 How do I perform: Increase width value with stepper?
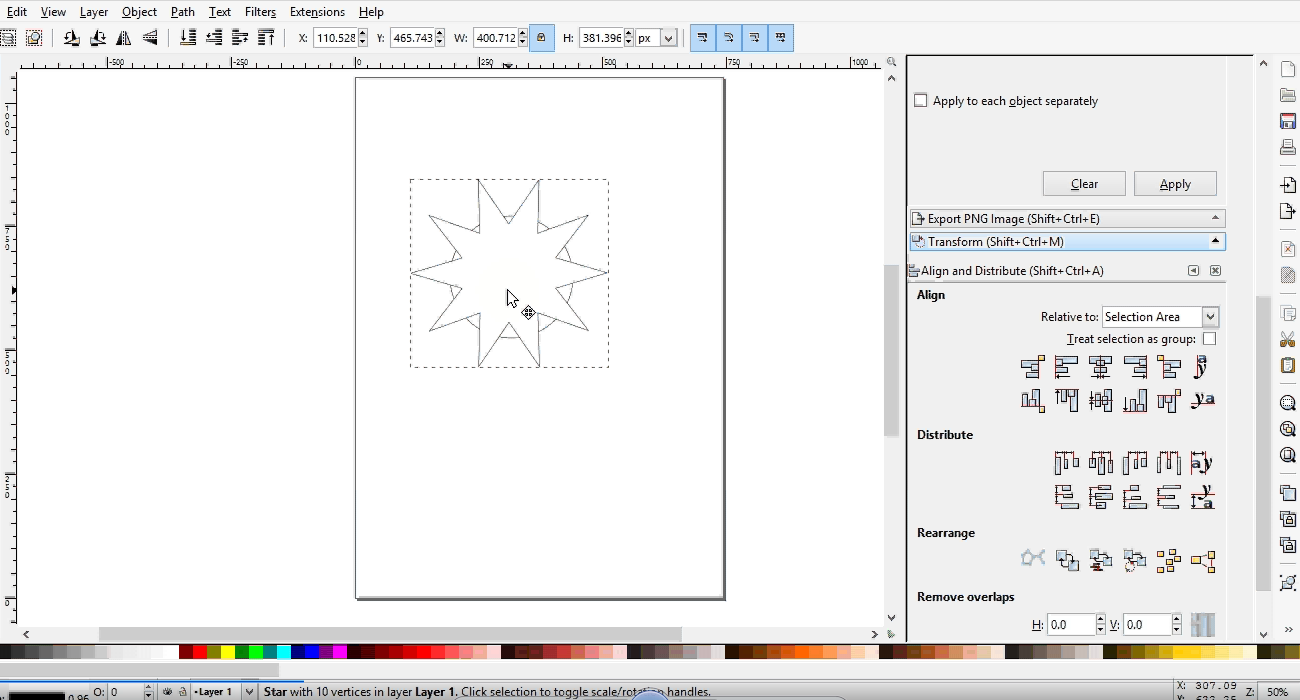(x=522, y=33)
